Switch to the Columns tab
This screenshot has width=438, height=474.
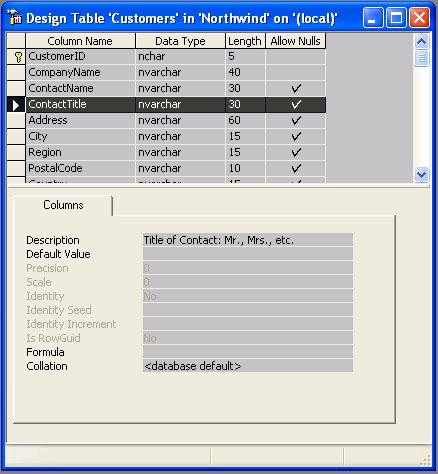63,205
